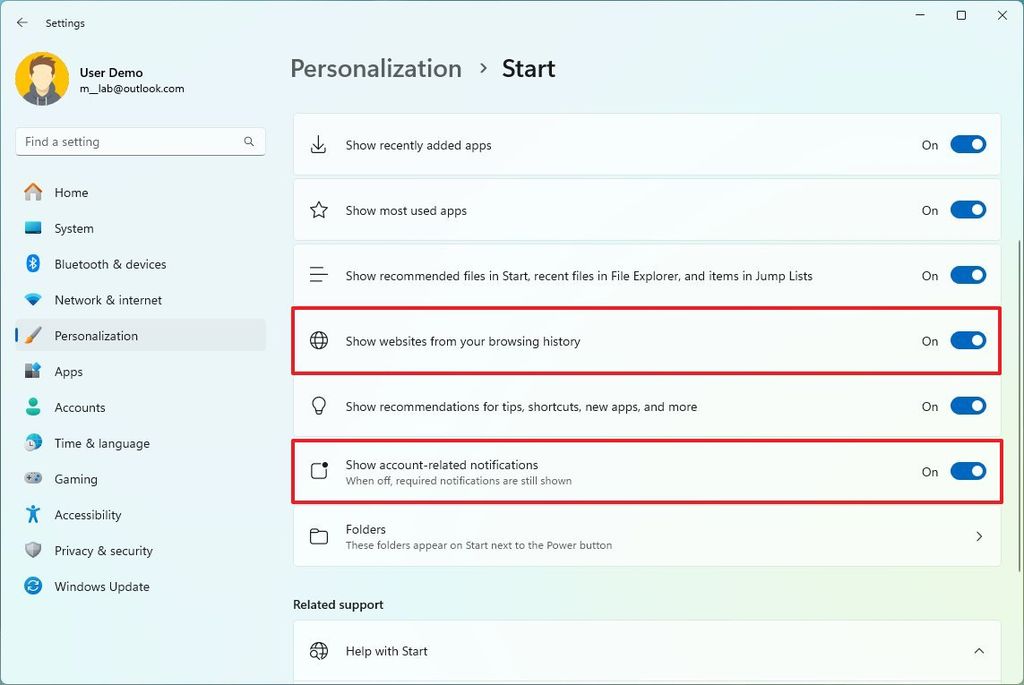Disable Show websites from your browsing history
Screen dimensions: 1024x685
coord(966,340)
